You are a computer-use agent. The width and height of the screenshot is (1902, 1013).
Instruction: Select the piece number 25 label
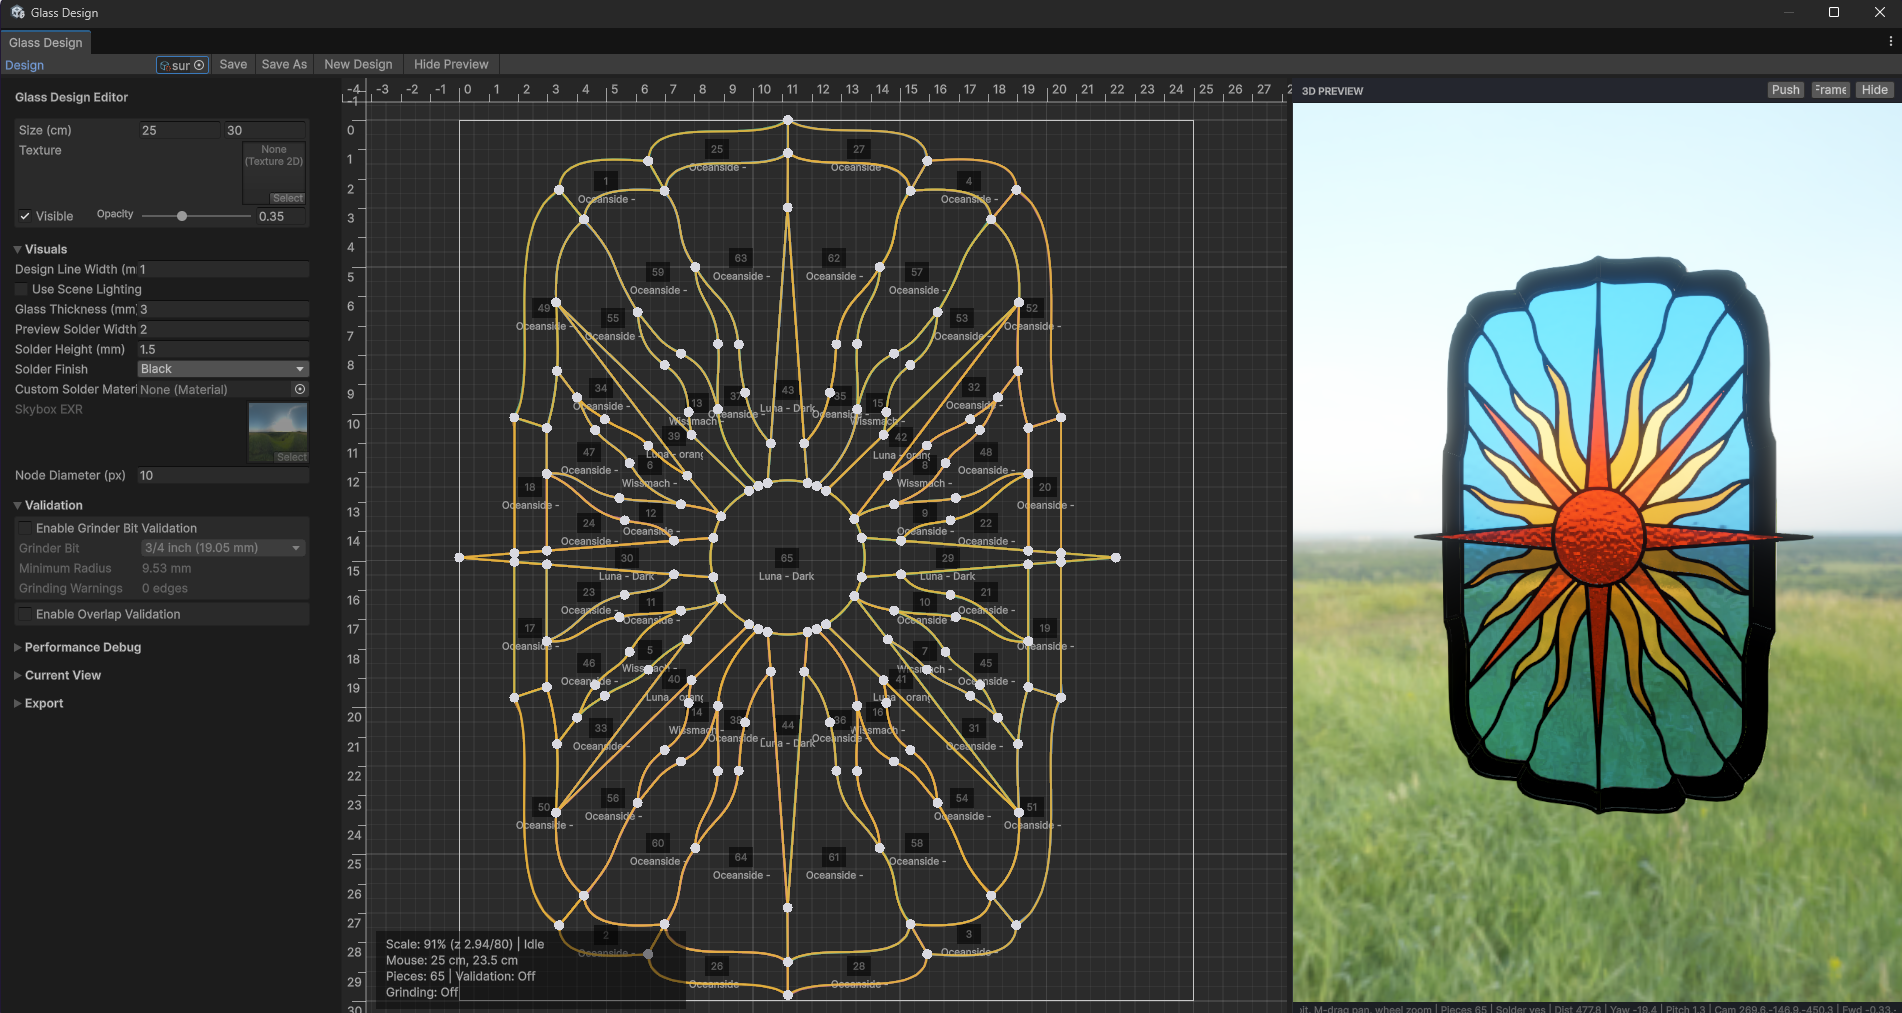717,149
